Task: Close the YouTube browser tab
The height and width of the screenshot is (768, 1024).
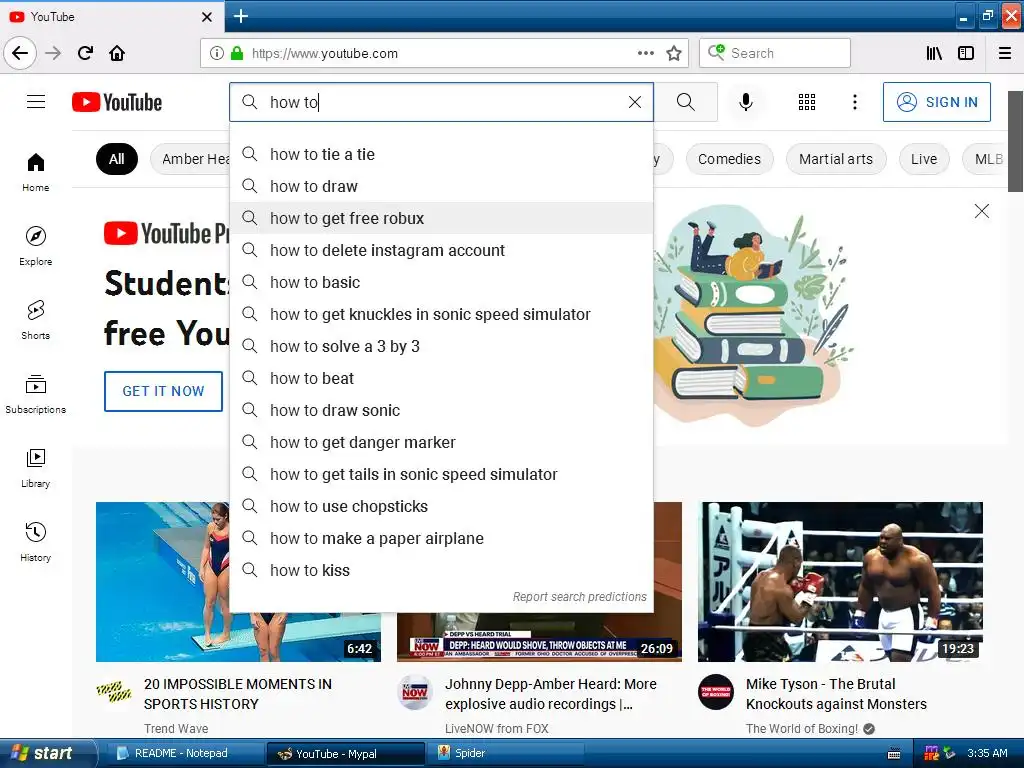Action: tap(206, 17)
